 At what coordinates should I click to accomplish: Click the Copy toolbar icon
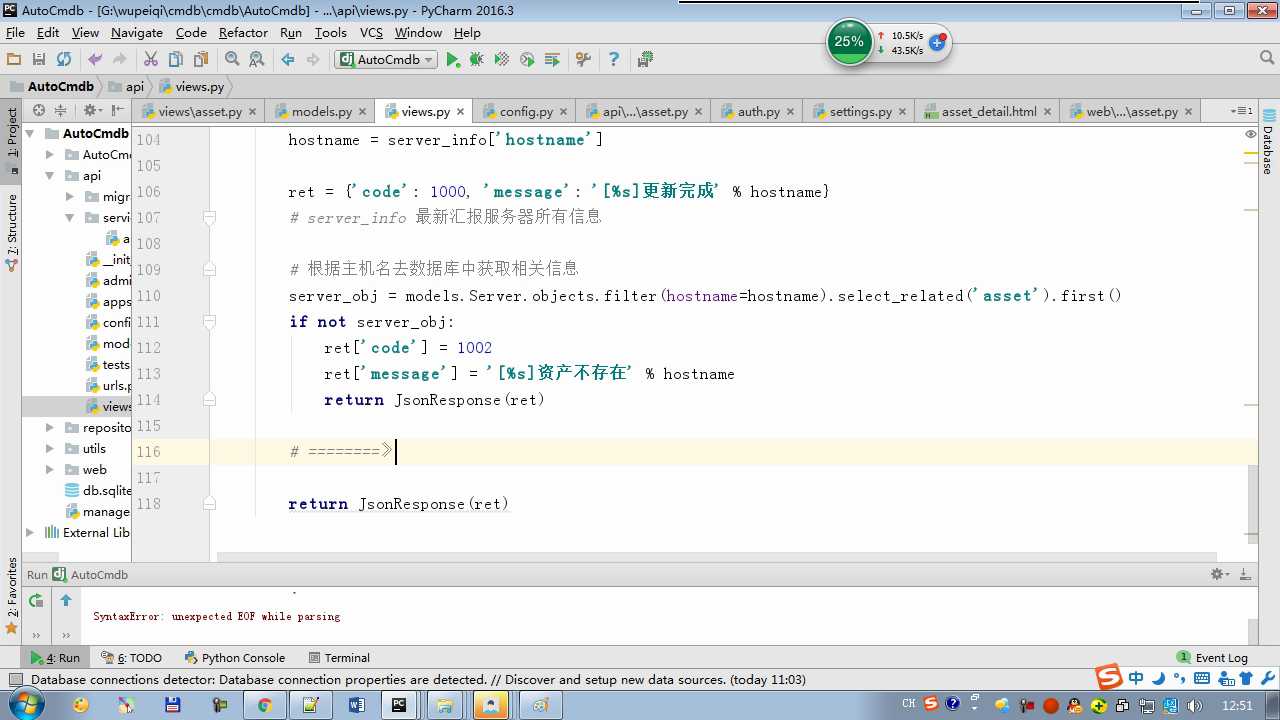tap(176, 59)
